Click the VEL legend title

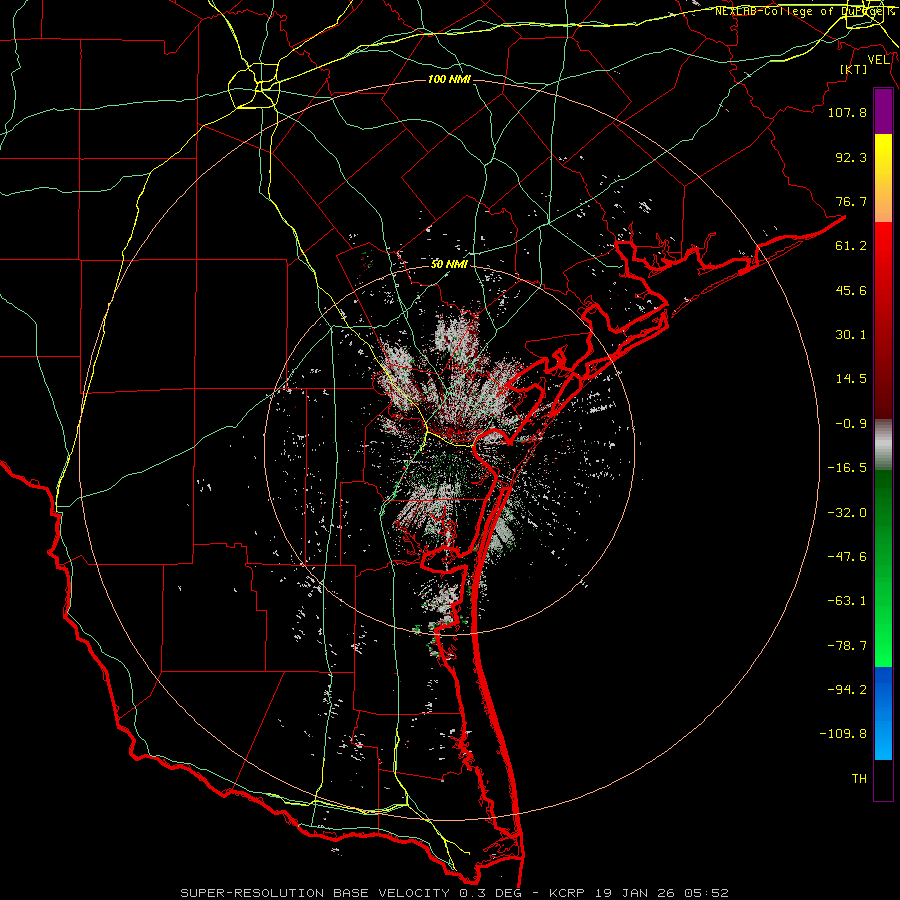pyautogui.click(x=878, y=60)
